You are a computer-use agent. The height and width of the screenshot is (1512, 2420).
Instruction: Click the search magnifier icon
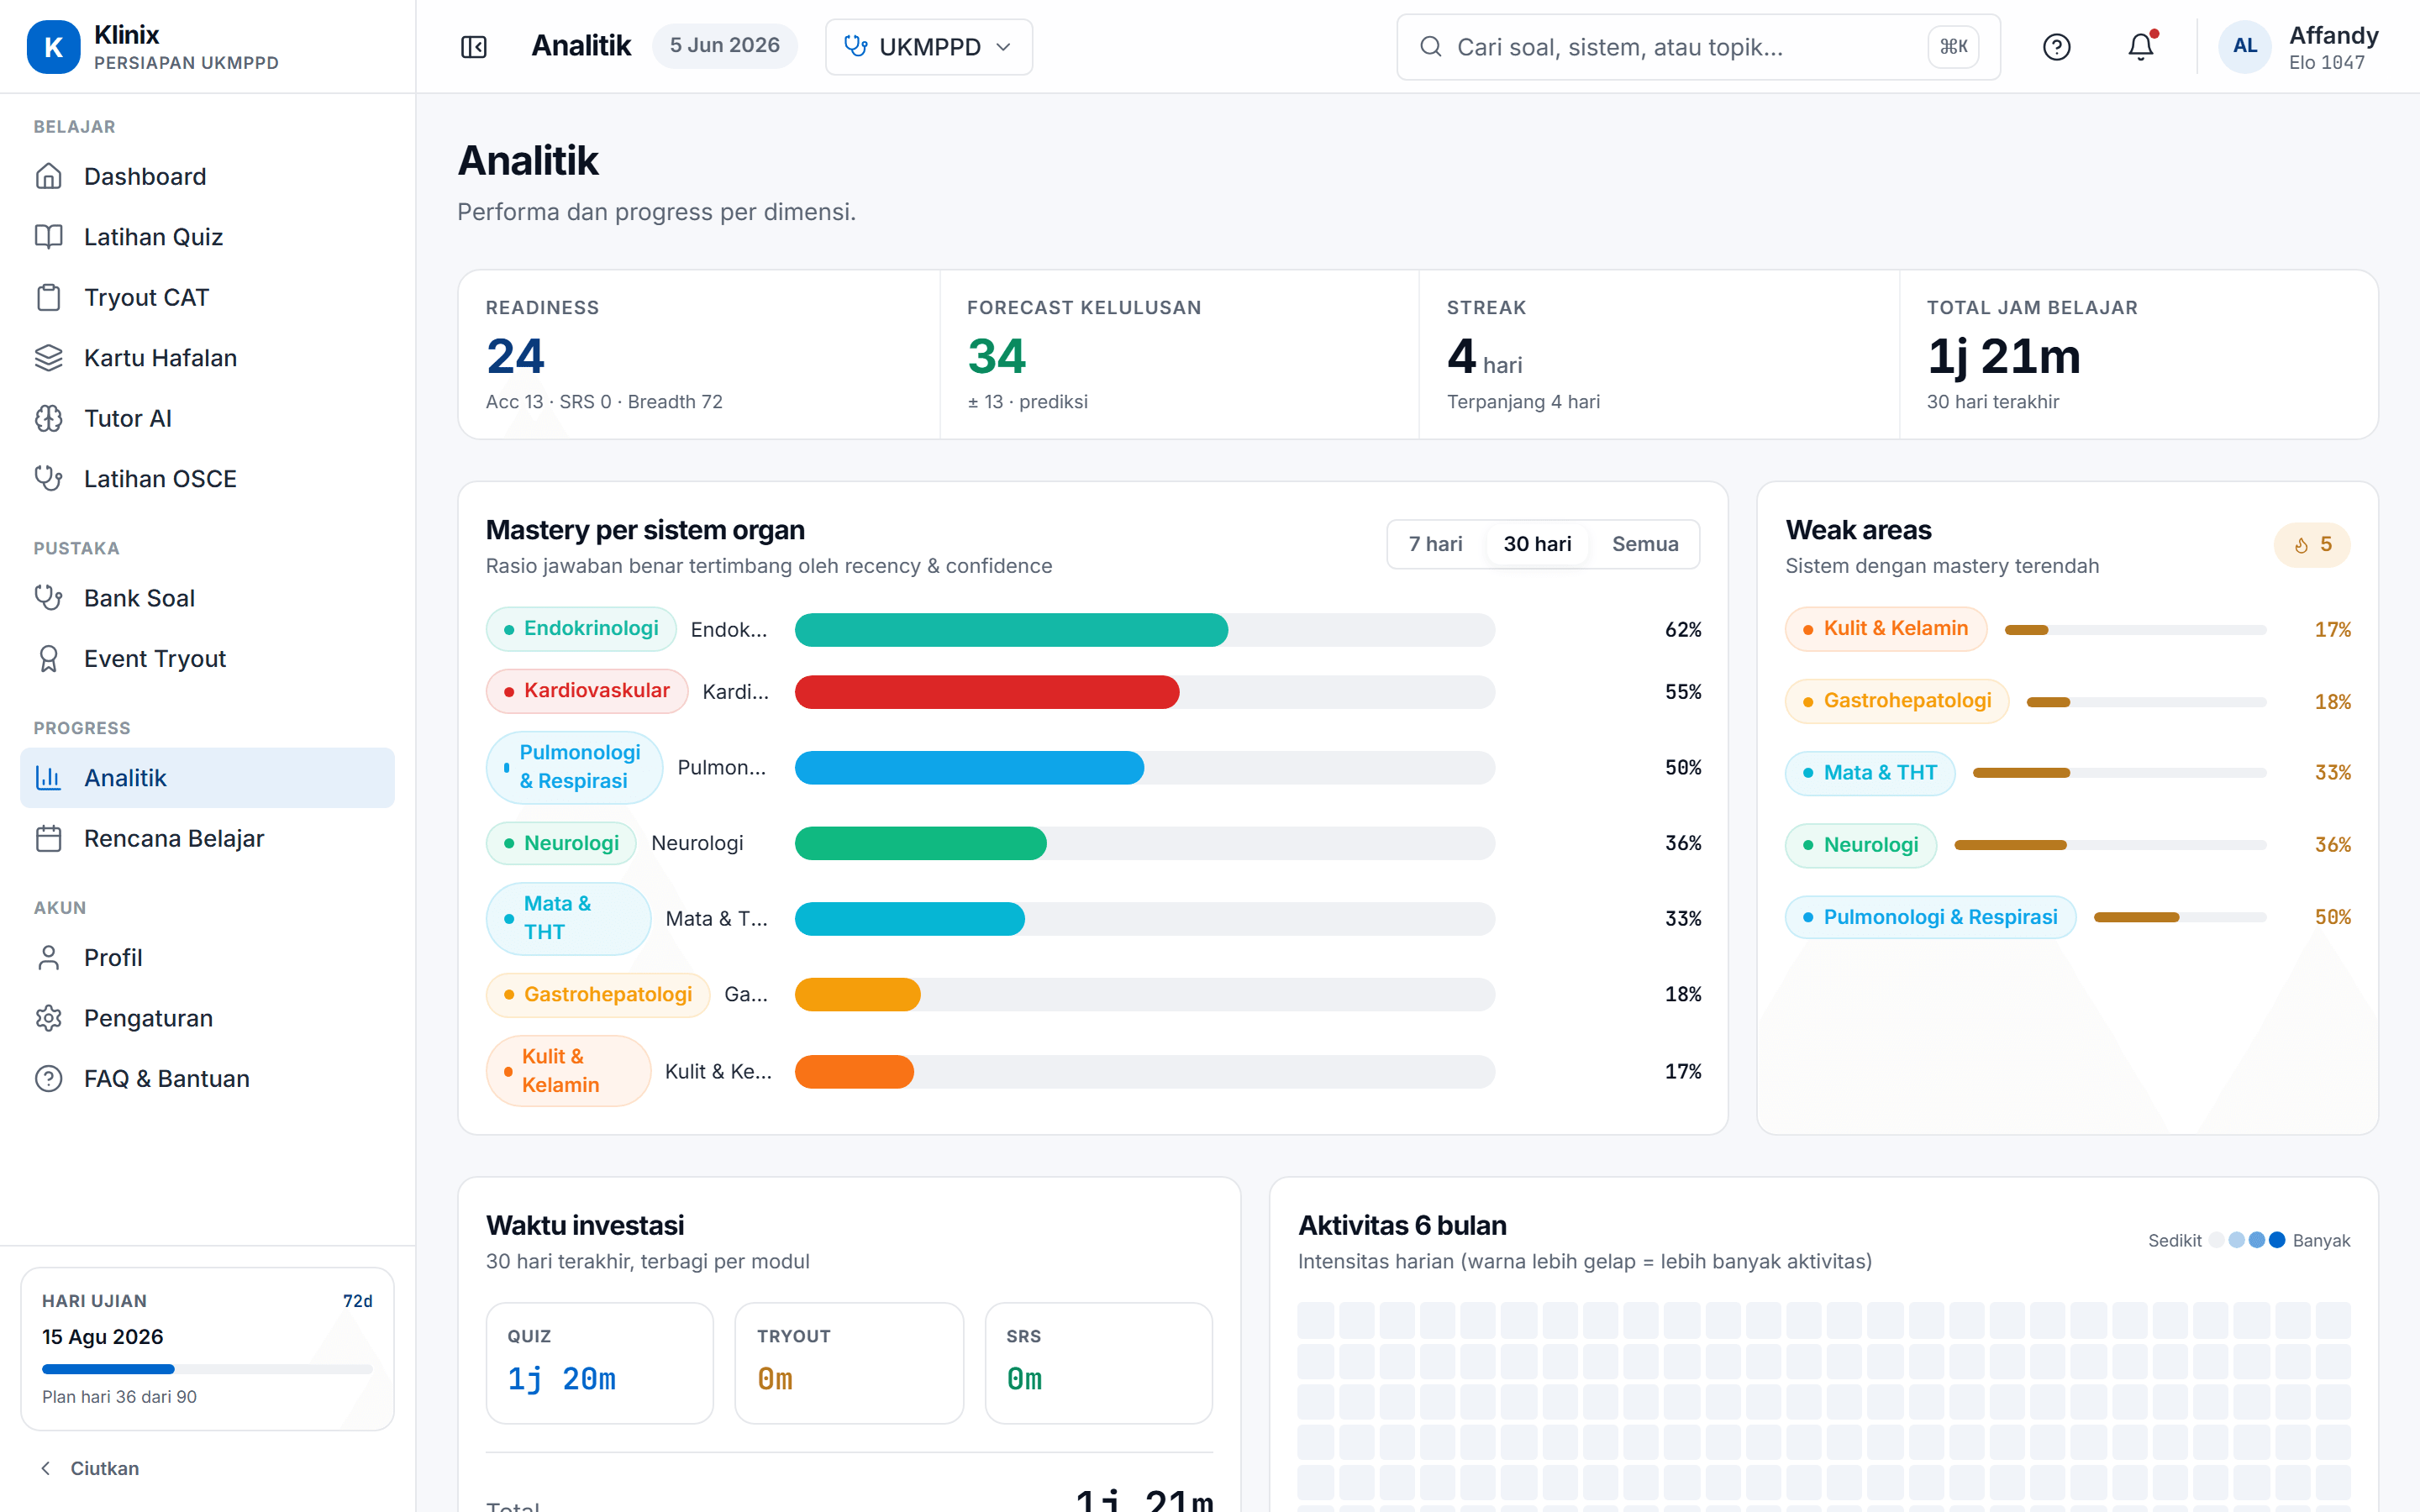pos(1431,47)
